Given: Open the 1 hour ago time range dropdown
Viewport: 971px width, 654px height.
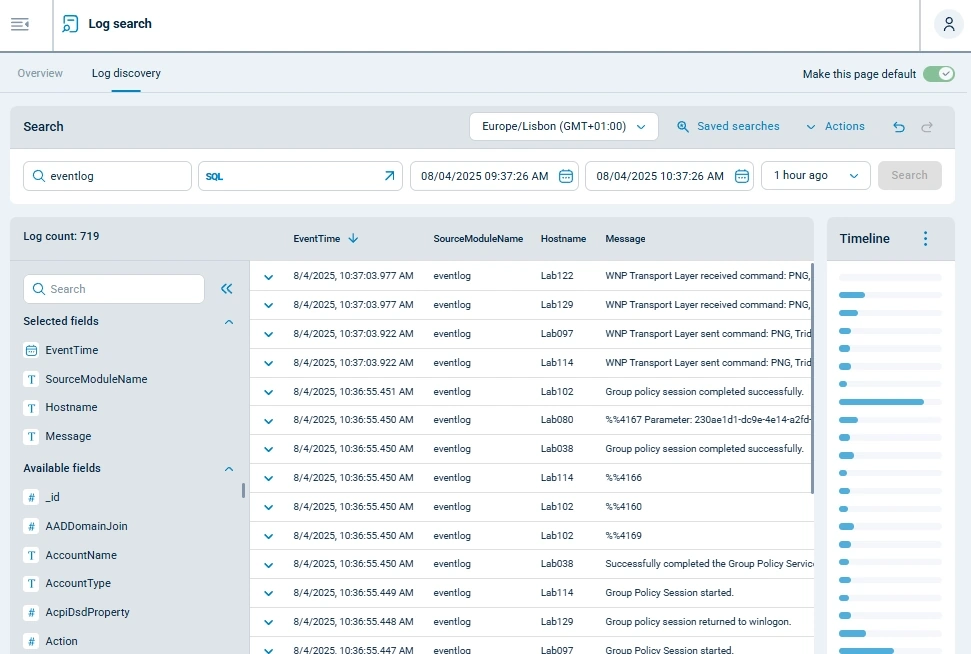Looking at the screenshot, I should 815,175.
